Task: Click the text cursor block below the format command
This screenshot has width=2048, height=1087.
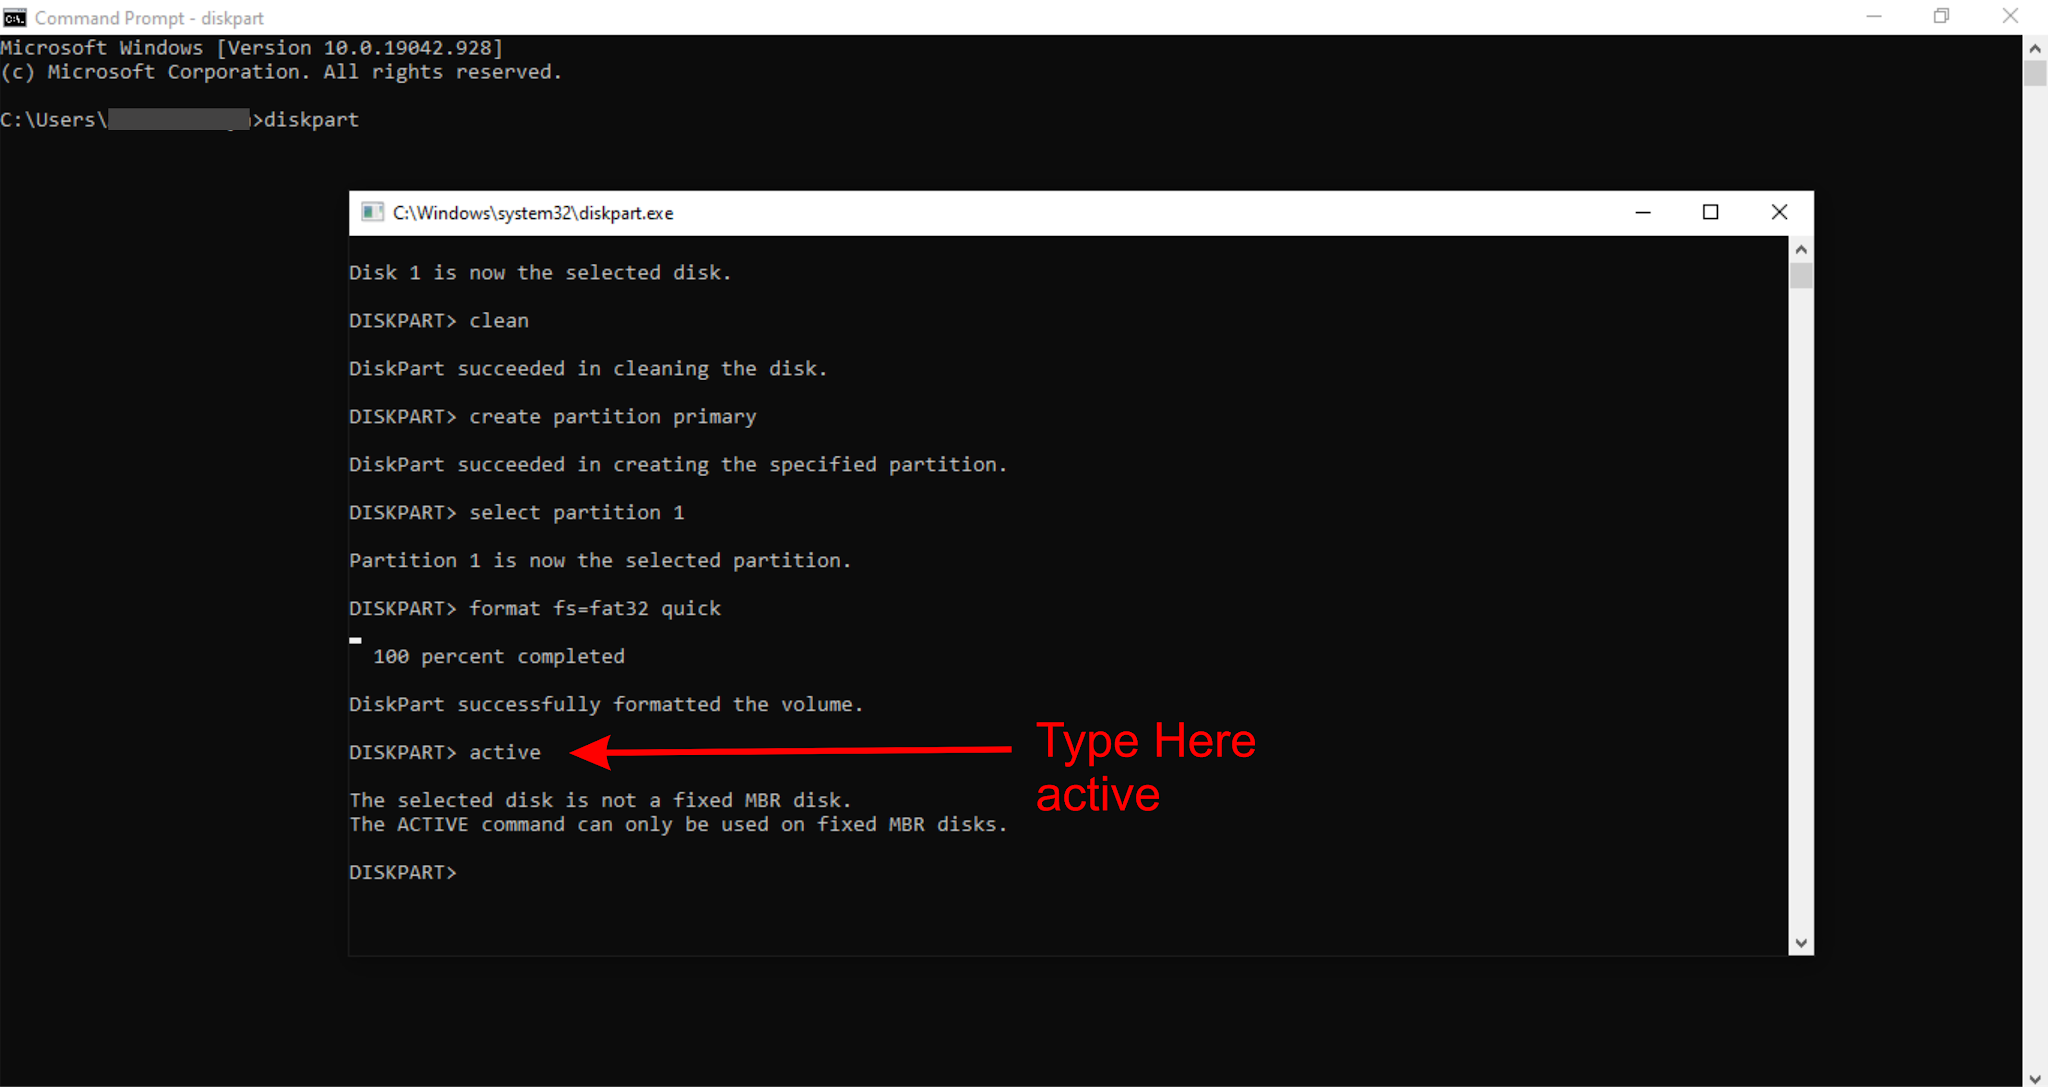Action: (355, 639)
